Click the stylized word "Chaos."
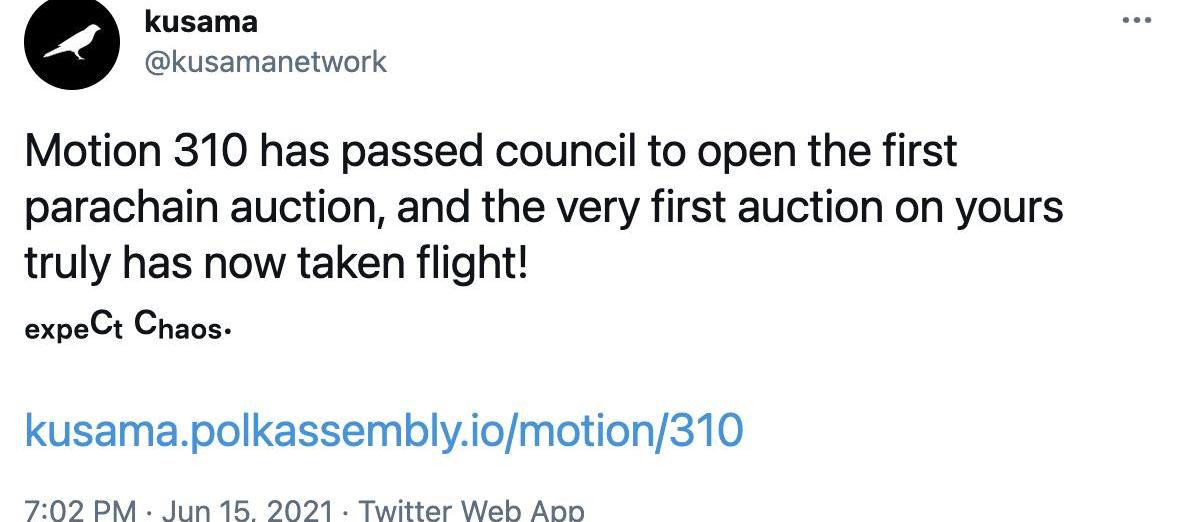This screenshot has width=1186, height=522. point(182,327)
